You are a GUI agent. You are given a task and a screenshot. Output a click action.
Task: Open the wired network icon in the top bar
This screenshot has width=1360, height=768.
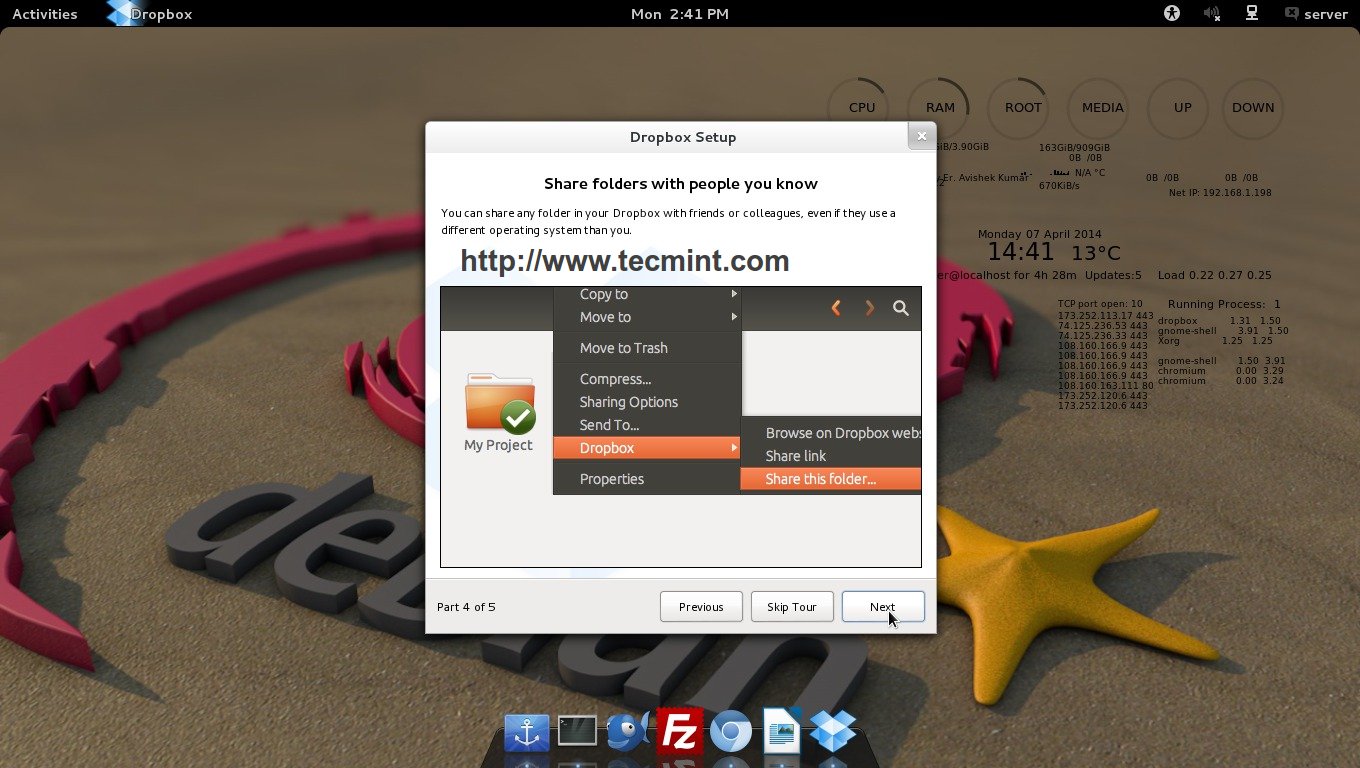[x=1251, y=13]
